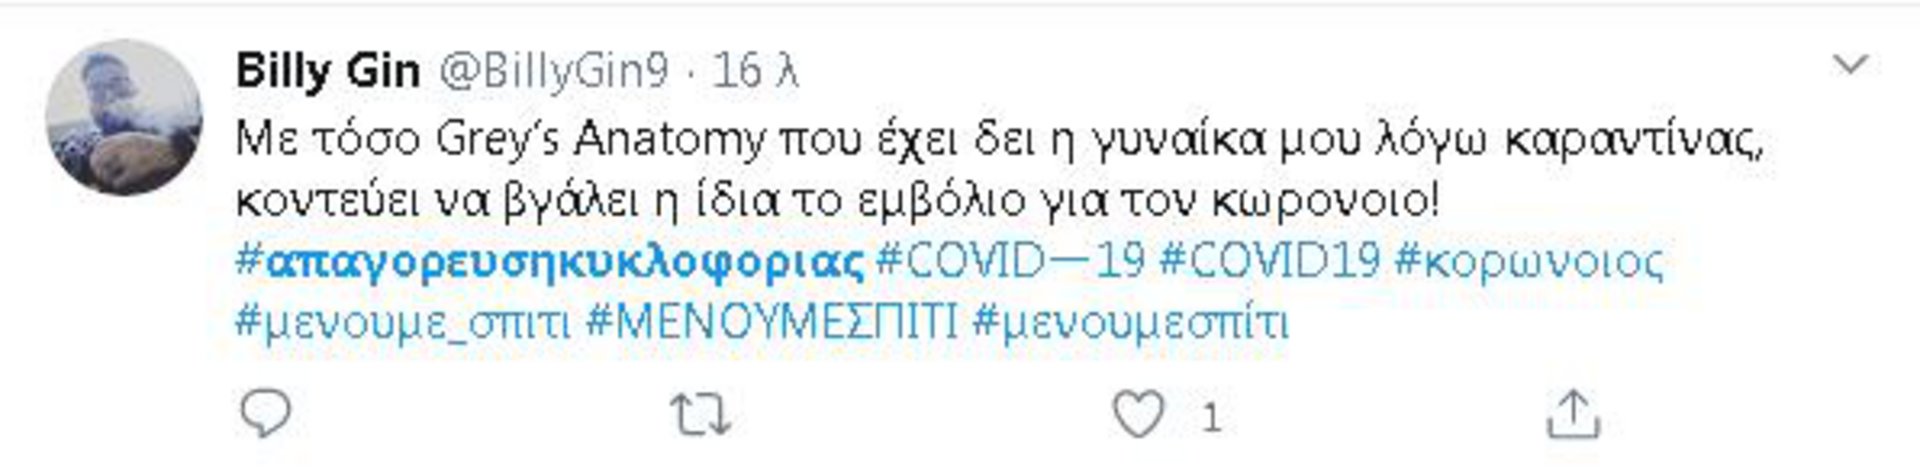Like the tweet with the heart icon

[1139, 414]
